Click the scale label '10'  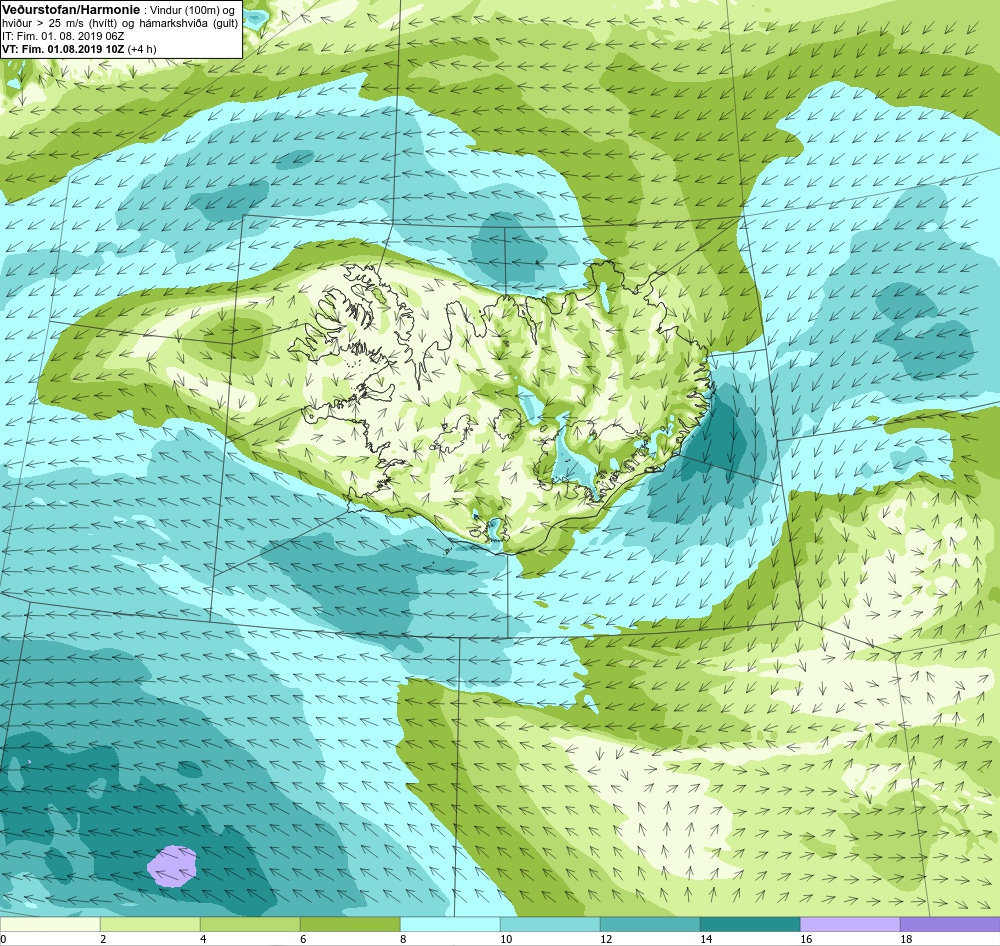(506, 939)
